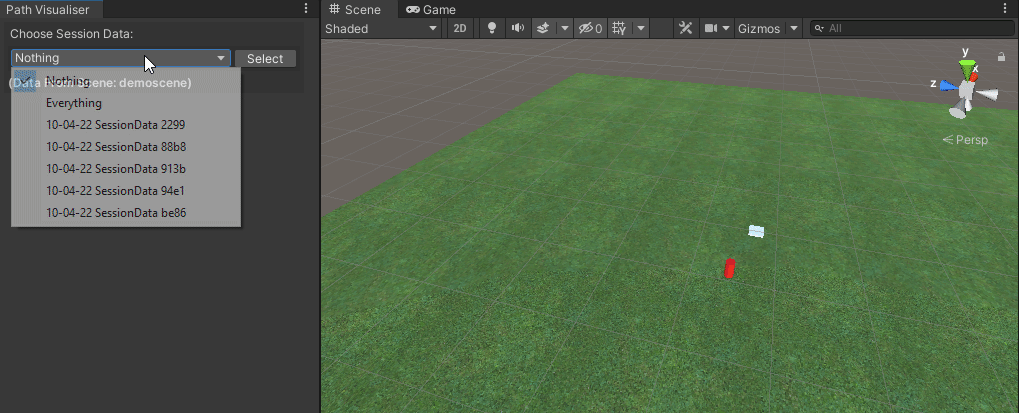Viewport: 1019px width, 413px height.
Task: Switch to the Scene tab
Action: tap(355, 10)
